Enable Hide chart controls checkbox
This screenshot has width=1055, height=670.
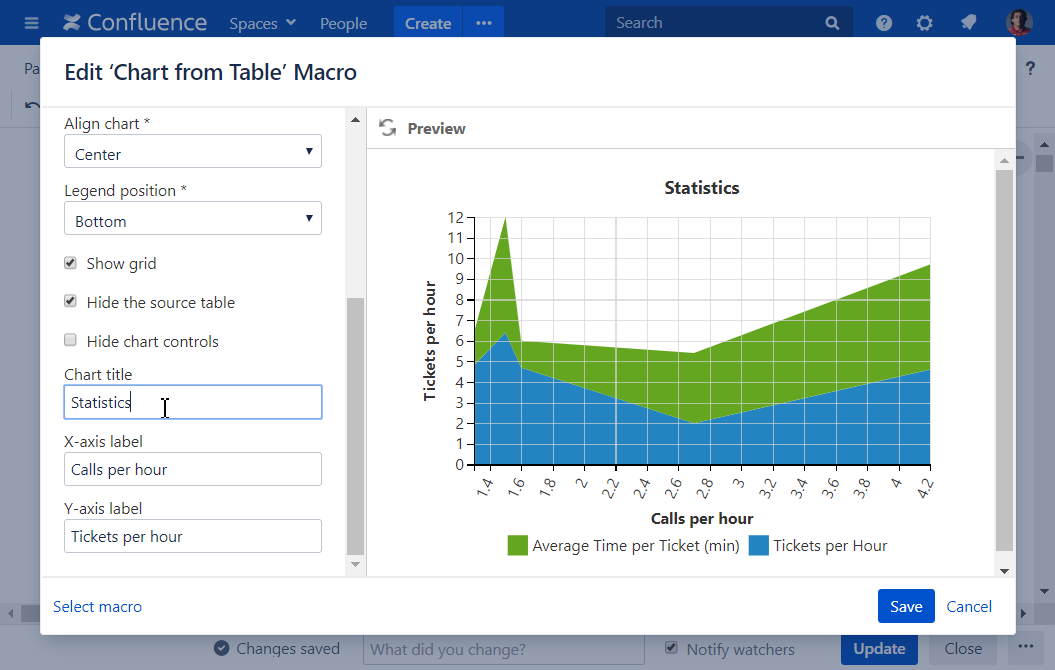(x=71, y=340)
